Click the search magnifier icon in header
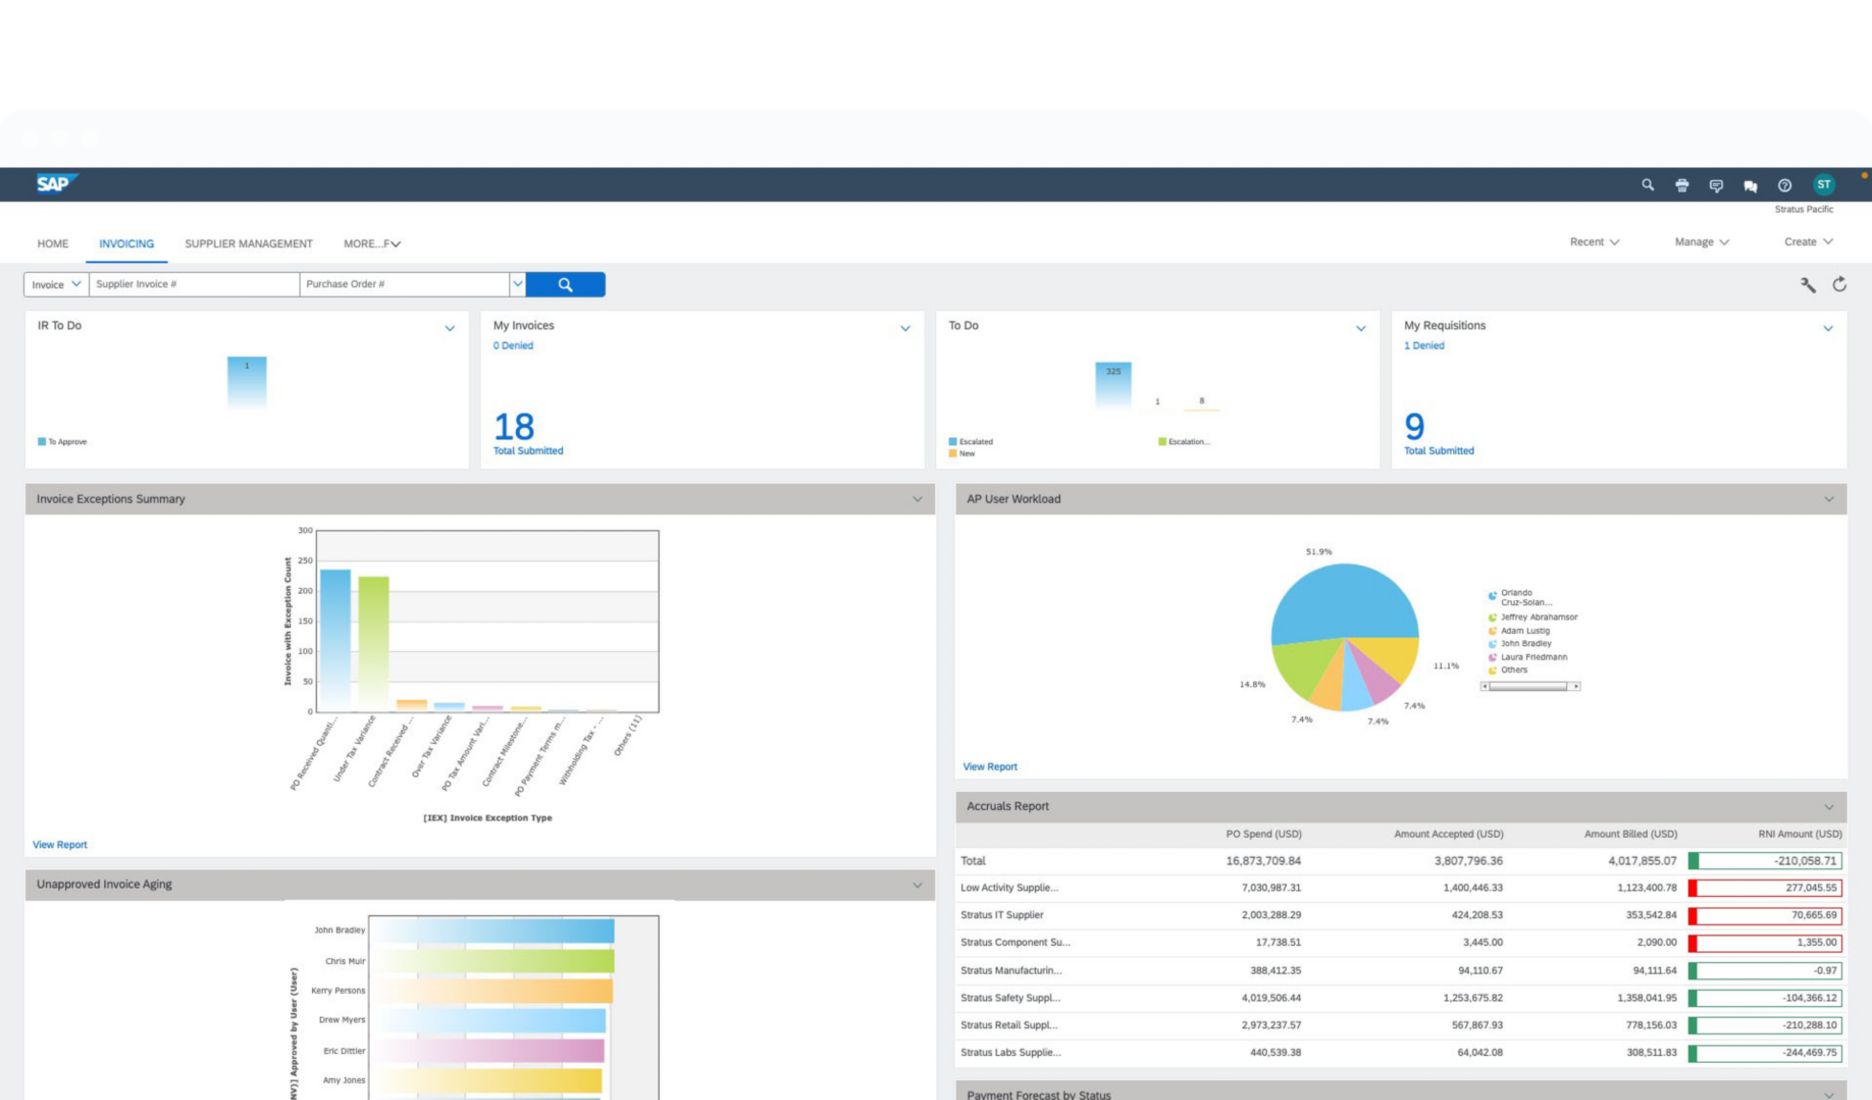1872x1100 pixels. [1647, 185]
